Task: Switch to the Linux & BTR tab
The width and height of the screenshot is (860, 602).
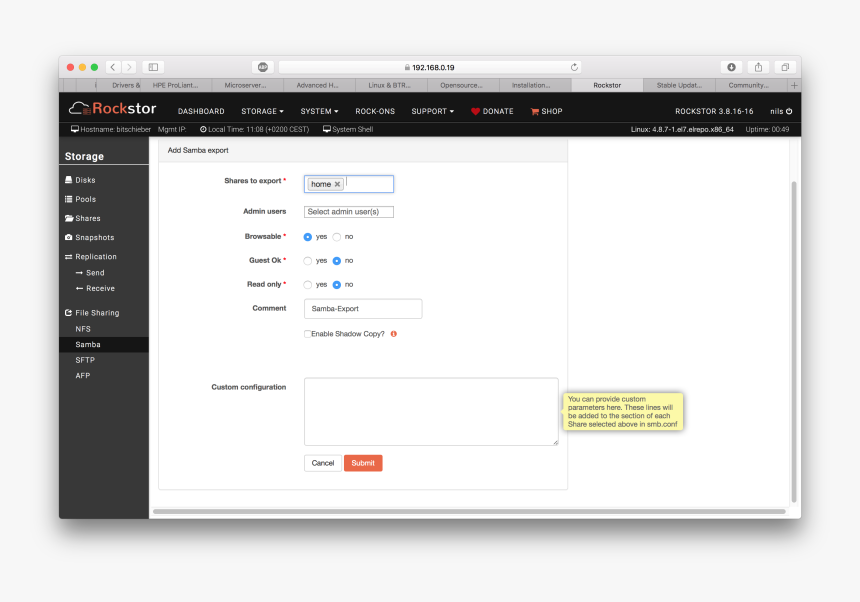Action: tap(389, 85)
